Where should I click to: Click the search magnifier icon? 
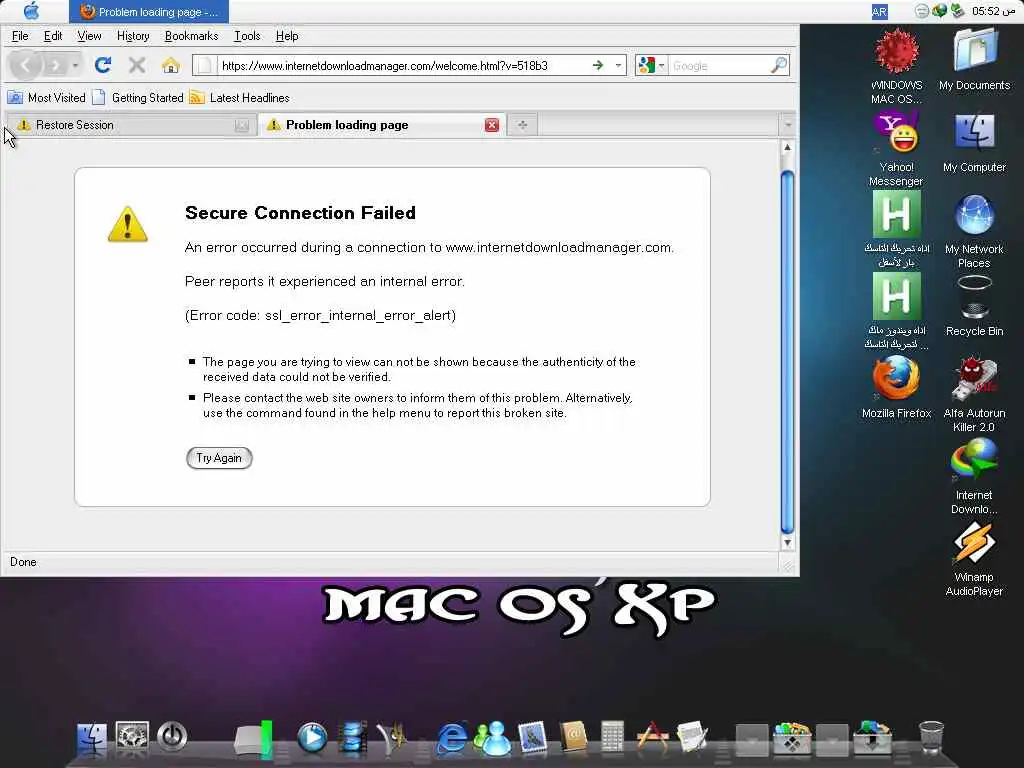[x=778, y=65]
